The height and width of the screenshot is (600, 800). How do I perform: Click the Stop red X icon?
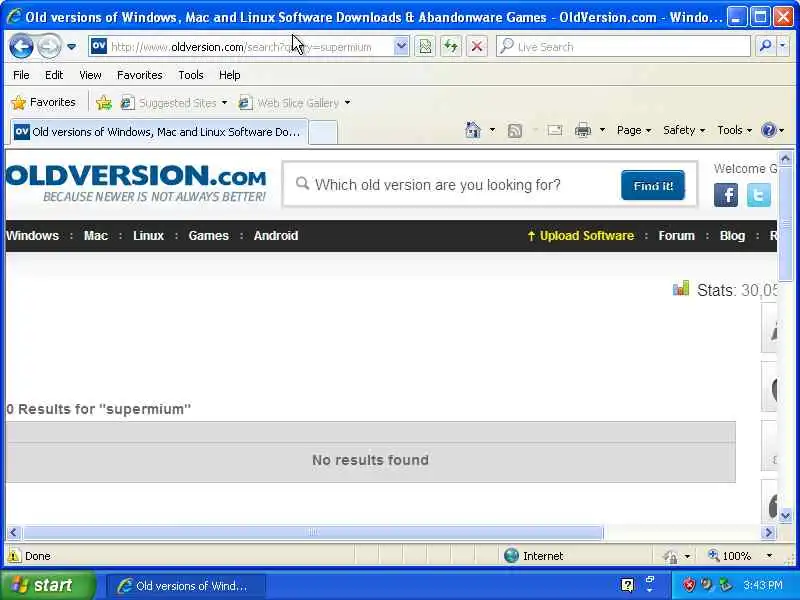coord(477,46)
